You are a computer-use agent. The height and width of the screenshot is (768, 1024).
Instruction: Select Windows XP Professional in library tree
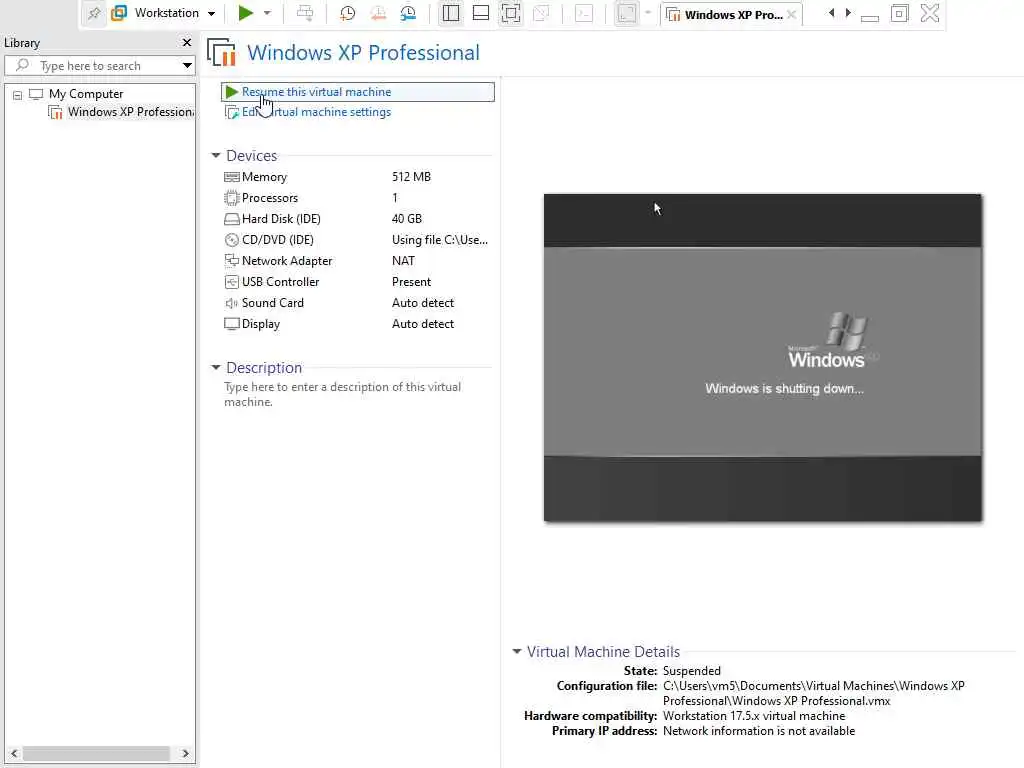(121, 112)
